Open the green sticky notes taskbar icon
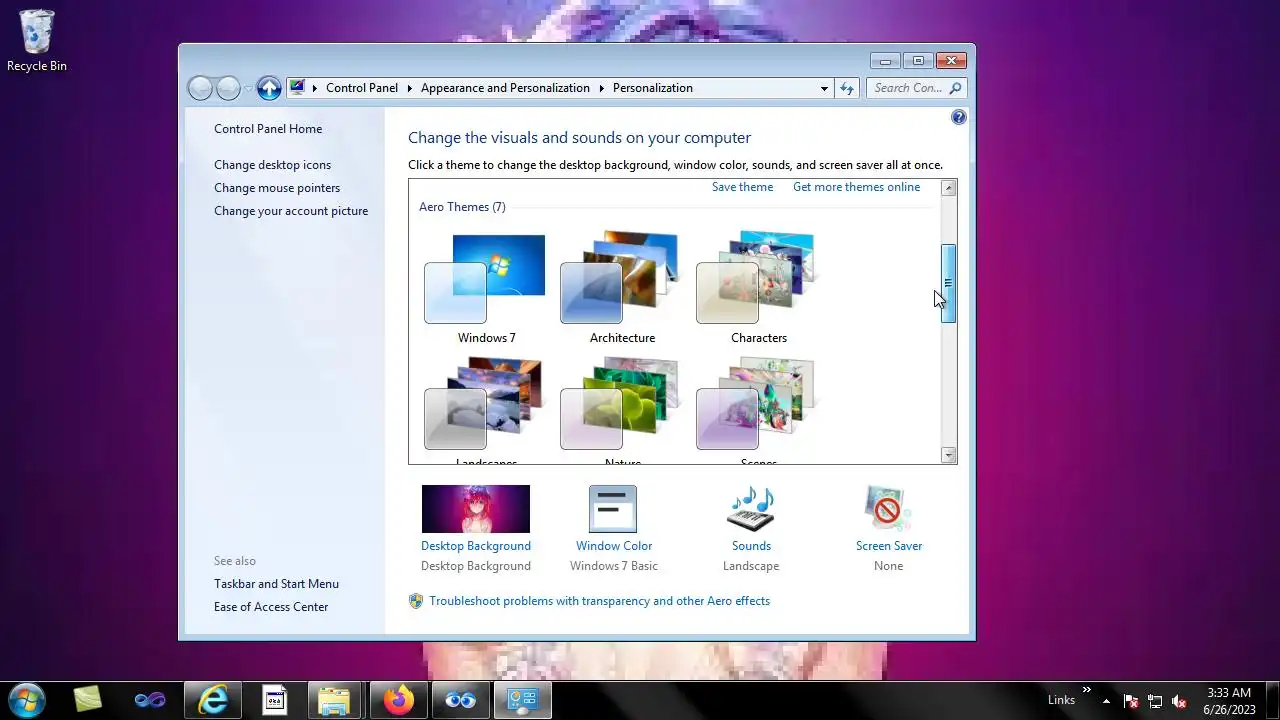Screen dimensions: 1280x720 pos(88,700)
